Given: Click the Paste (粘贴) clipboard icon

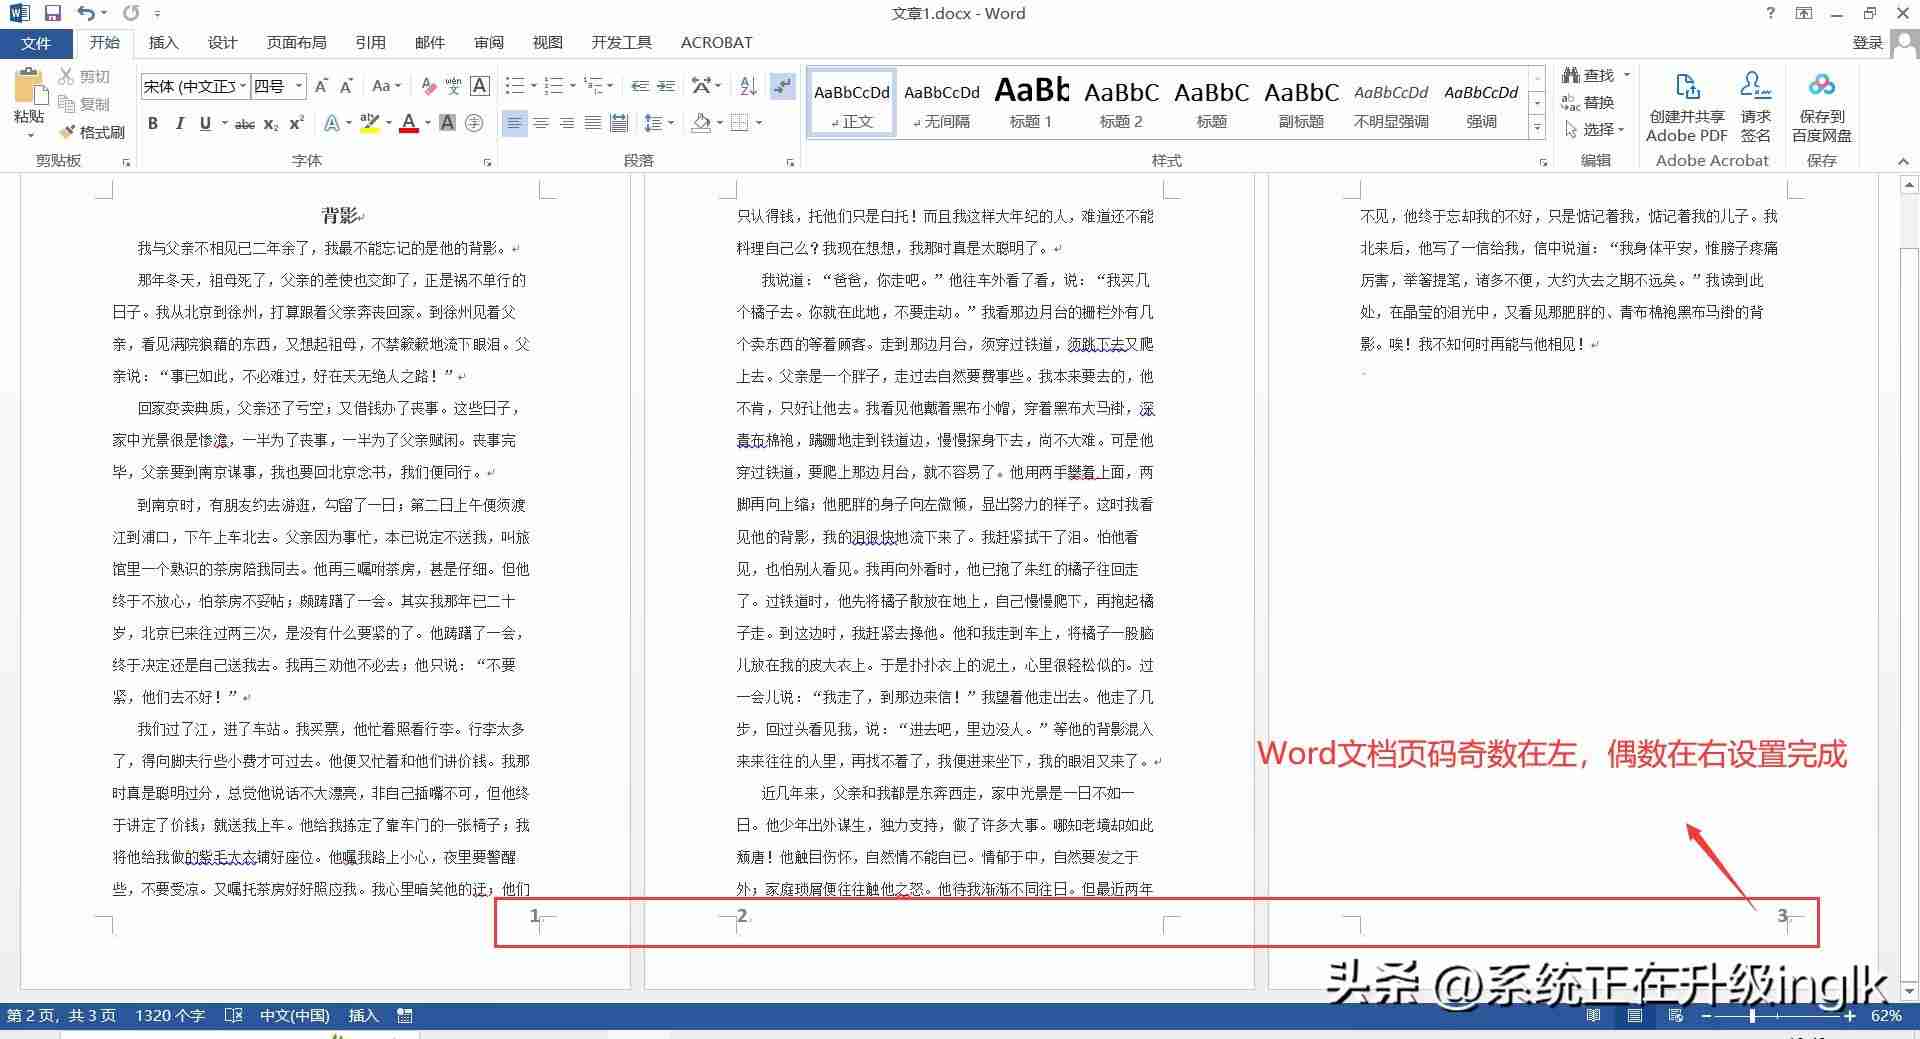Looking at the screenshot, I should point(29,88).
